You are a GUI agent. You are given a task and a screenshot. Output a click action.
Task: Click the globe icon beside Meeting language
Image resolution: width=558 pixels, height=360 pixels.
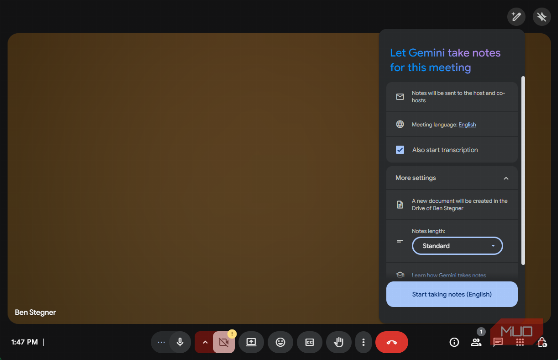pyautogui.click(x=400, y=124)
